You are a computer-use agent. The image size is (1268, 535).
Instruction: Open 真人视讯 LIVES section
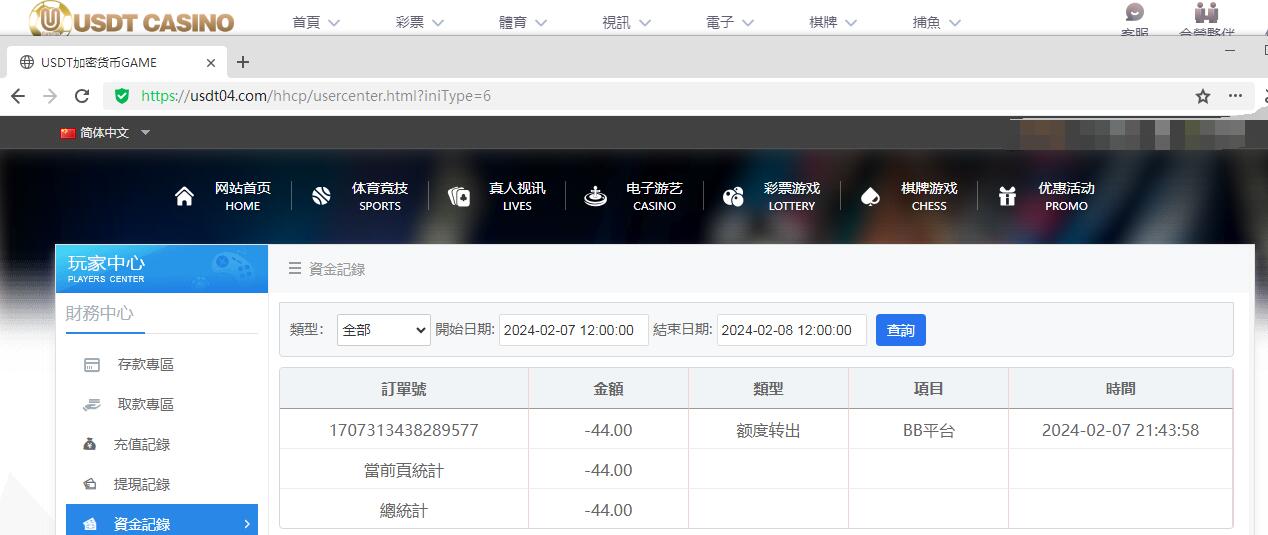517,196
